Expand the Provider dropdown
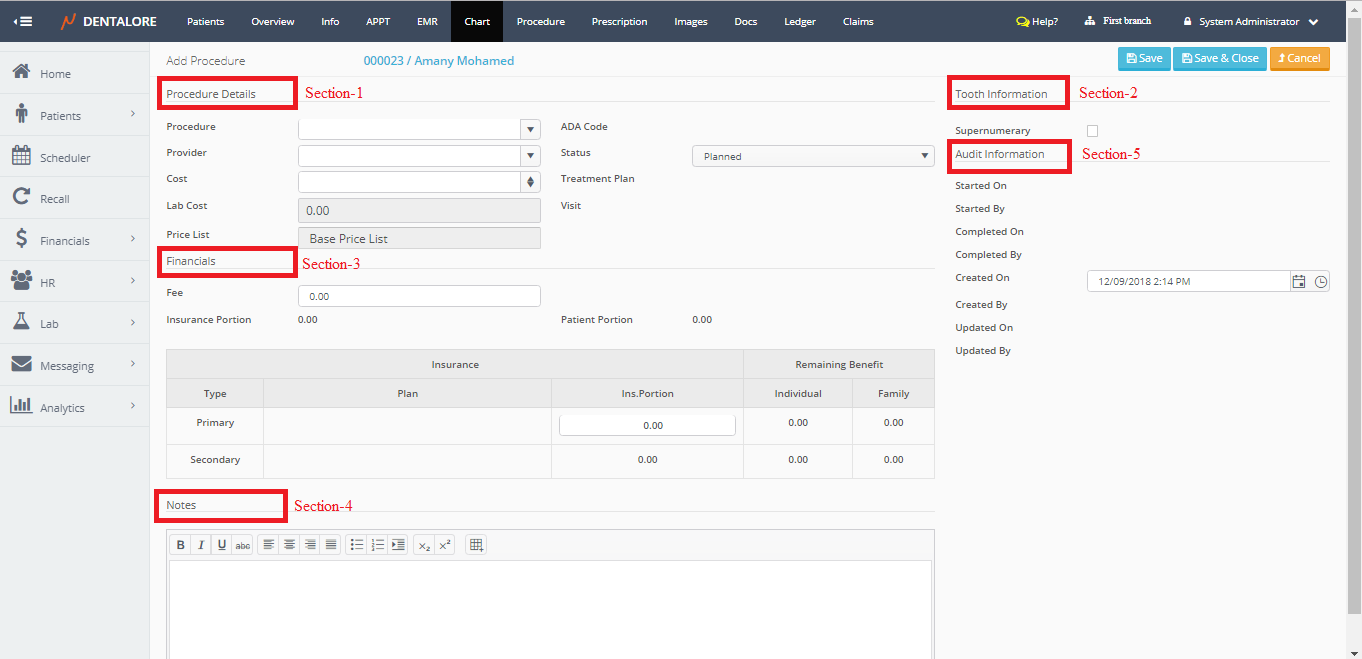Image resolution: width=1362 pixels, height=659 pixels. [530, 156]
